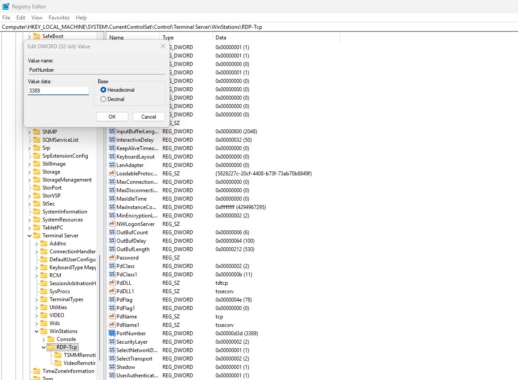Click the InputBufferLength value icon

[x=112, y=131]
